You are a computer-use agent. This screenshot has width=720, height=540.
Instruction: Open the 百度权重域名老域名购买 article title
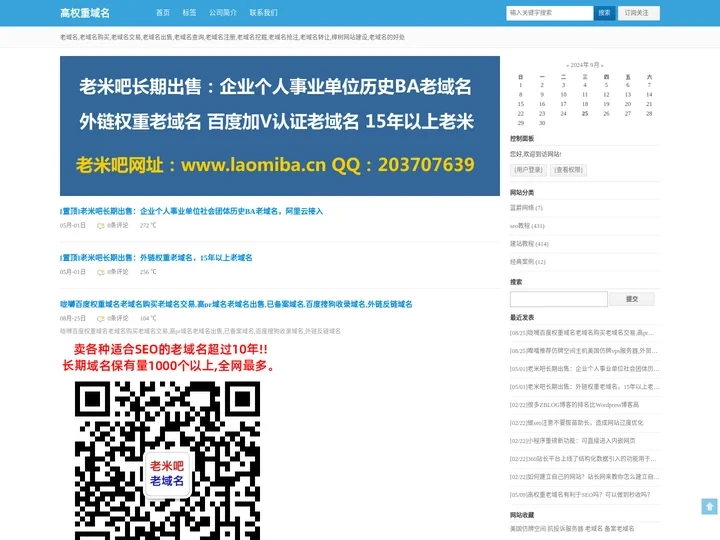click(236, 304)
